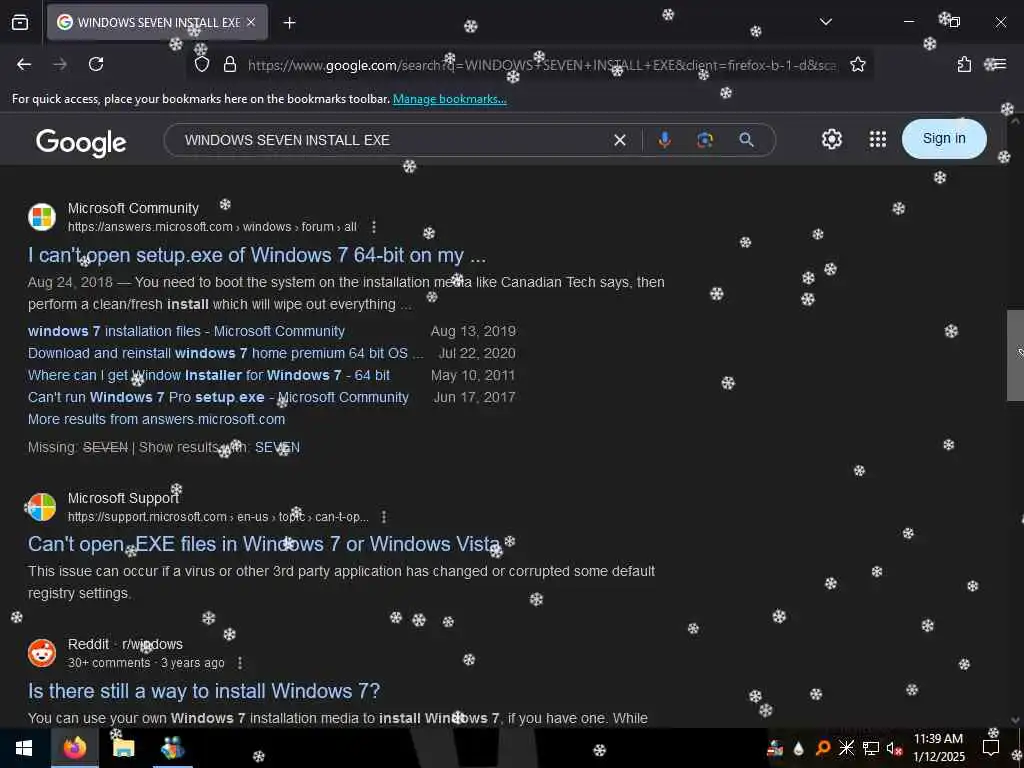Open the Windows Start menu
1024x768 pixels.
(24, 748)
